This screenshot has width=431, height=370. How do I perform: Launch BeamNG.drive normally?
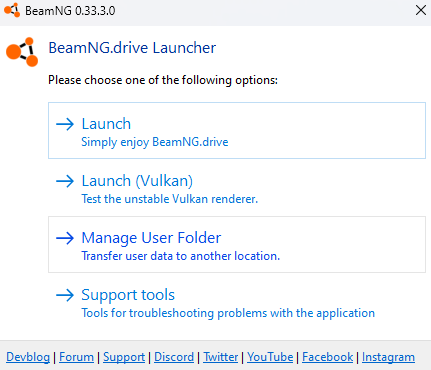pos(237,131)
